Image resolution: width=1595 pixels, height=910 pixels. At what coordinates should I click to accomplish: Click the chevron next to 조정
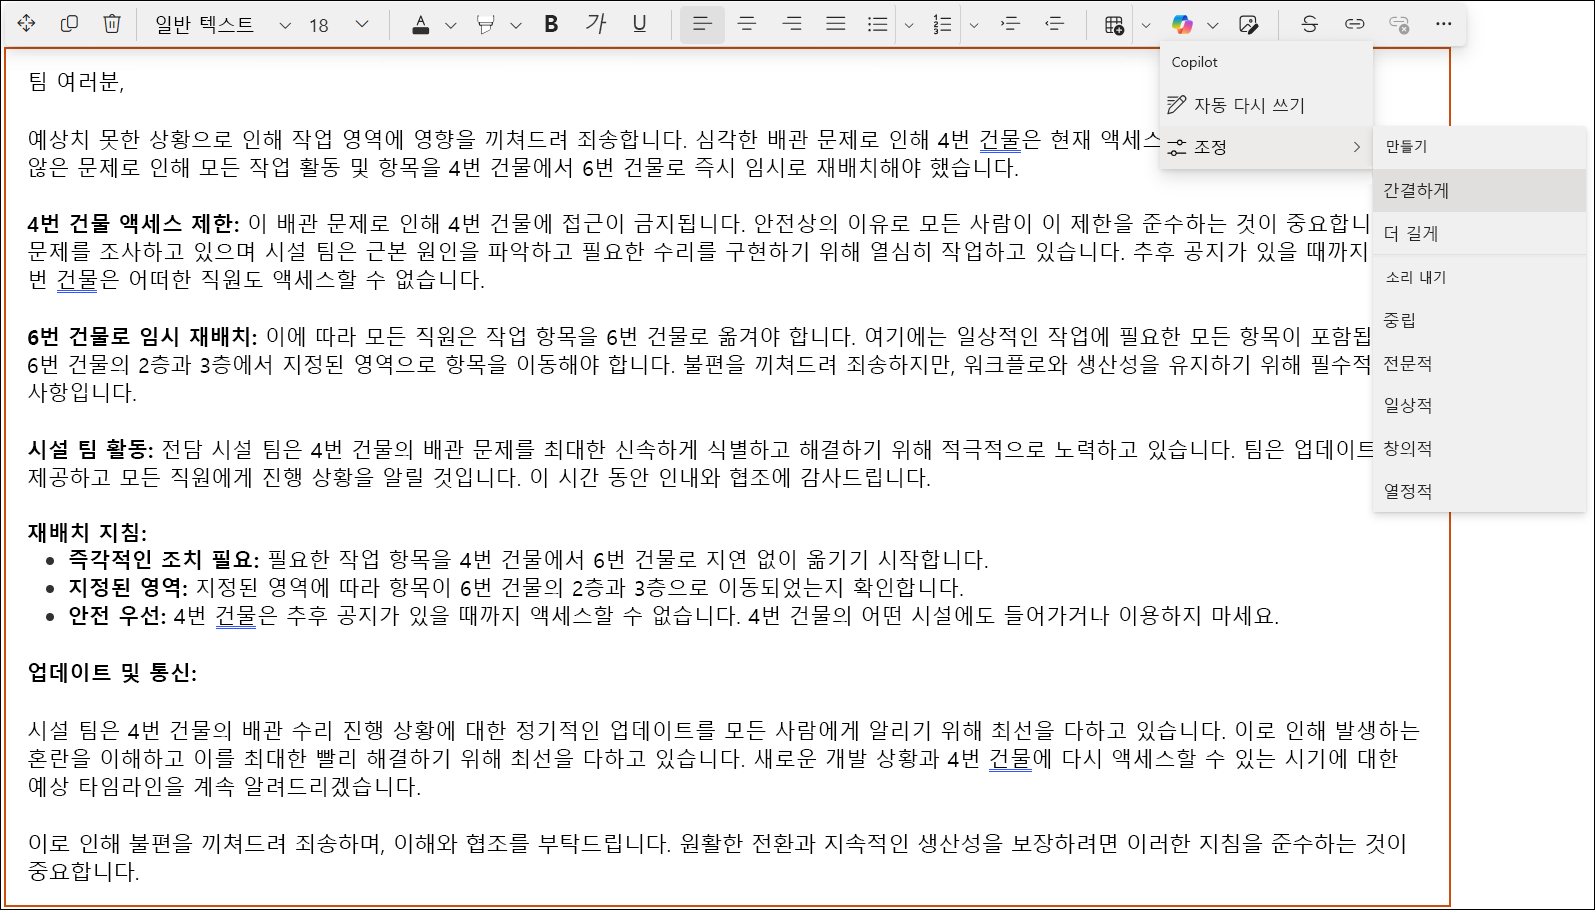tap(1357, 147)
